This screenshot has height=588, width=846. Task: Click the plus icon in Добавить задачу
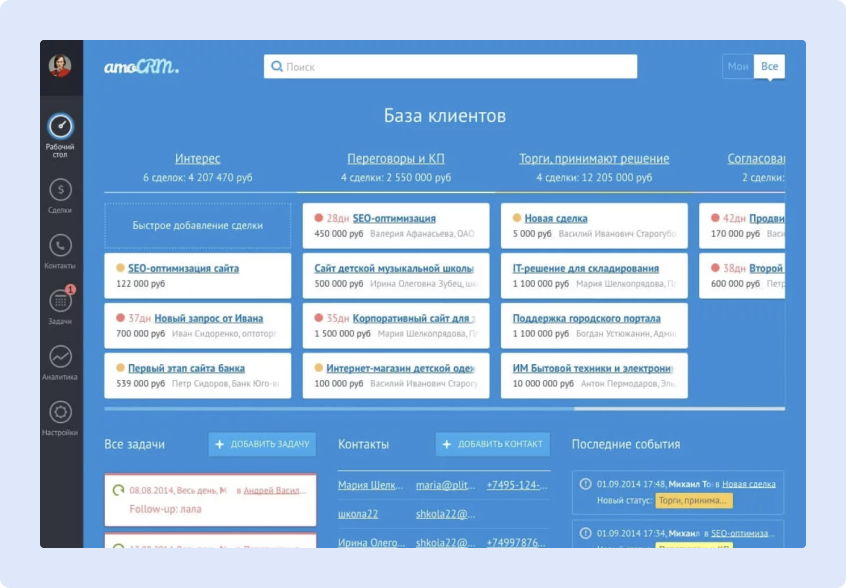[220, 445]
